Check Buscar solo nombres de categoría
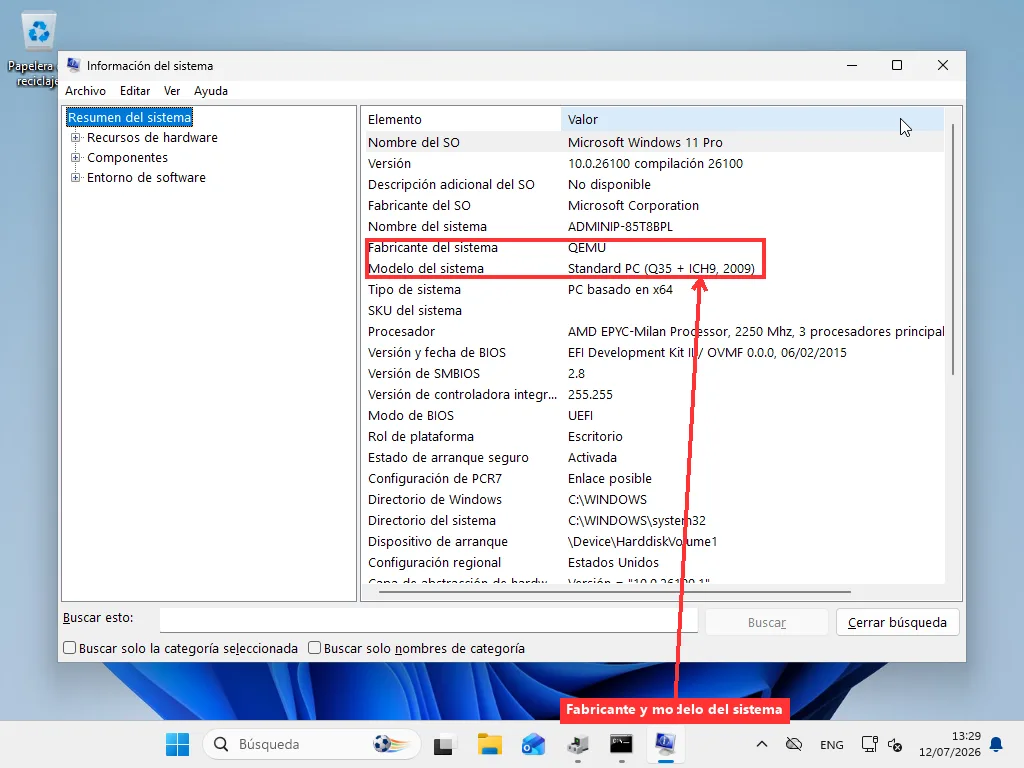 click(314, 648)
